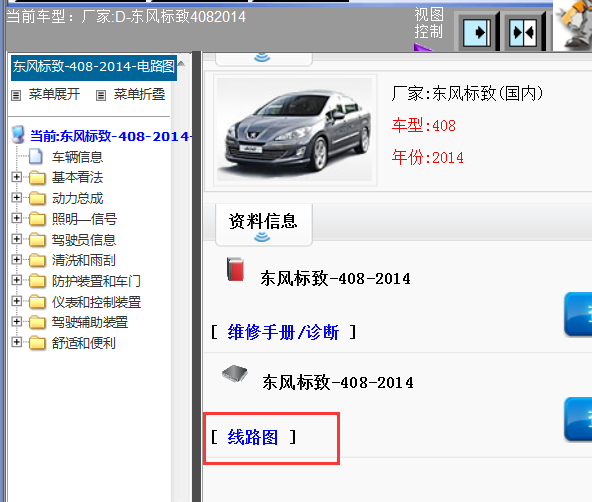
Task: Click the right-arrow view control icon
Action: point(476,32)
